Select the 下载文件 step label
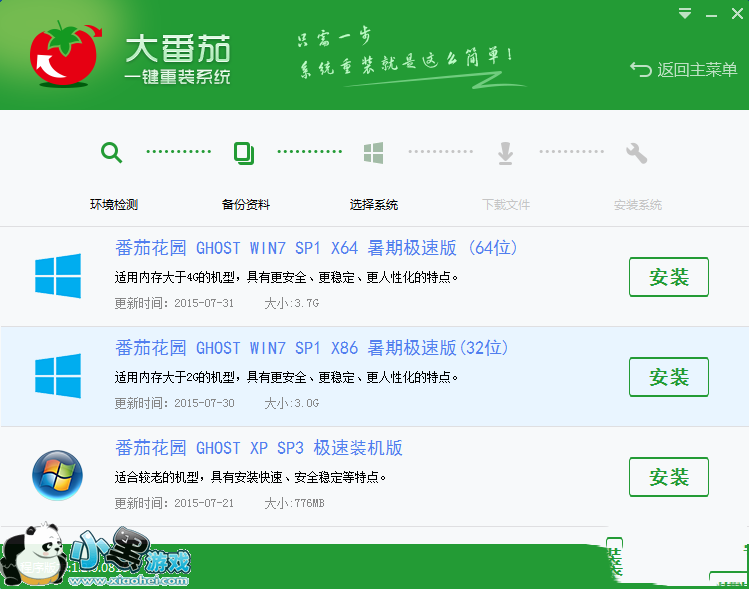Viewport: 749px width, 589px height. click(506, 205)
